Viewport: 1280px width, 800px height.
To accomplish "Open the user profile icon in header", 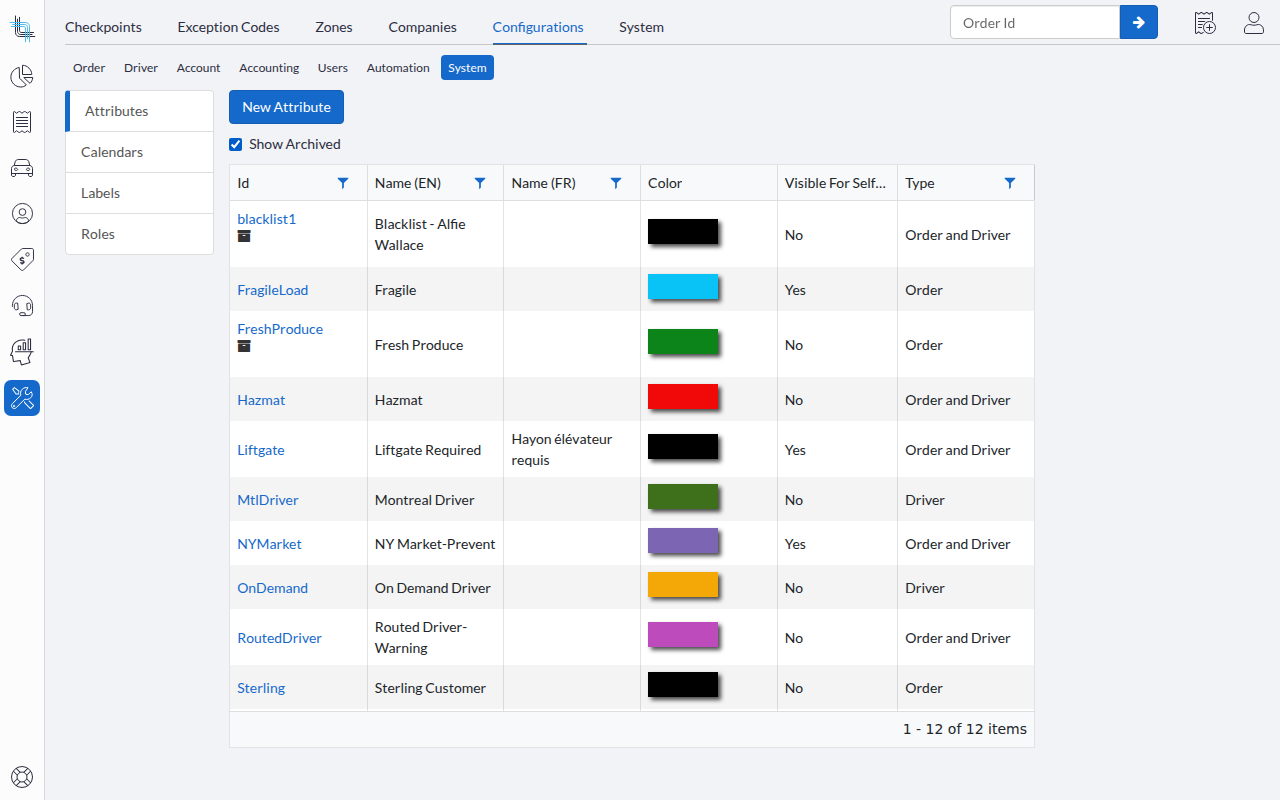I will point(1254,23).
